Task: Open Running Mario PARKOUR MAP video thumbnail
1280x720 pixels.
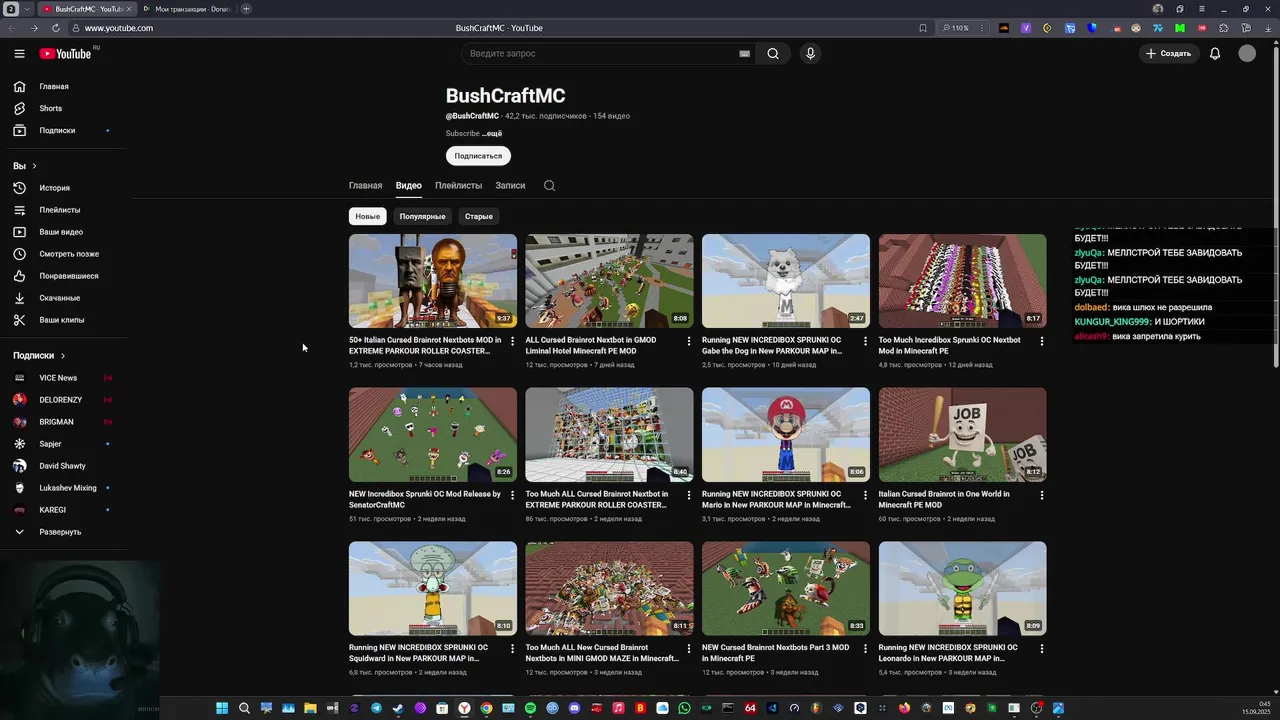Action: (786, 435)
